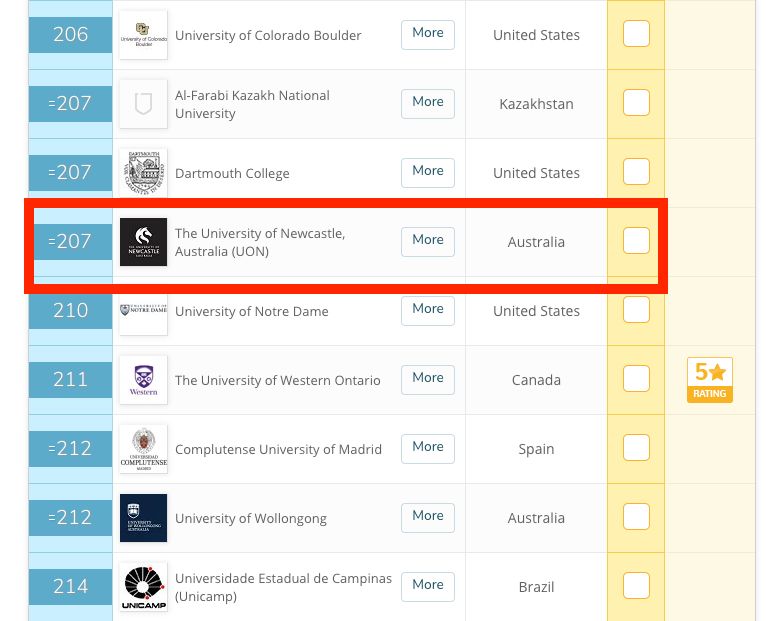Click the Al-Farabi Kazakh National University shield logo

coord(143,104)
